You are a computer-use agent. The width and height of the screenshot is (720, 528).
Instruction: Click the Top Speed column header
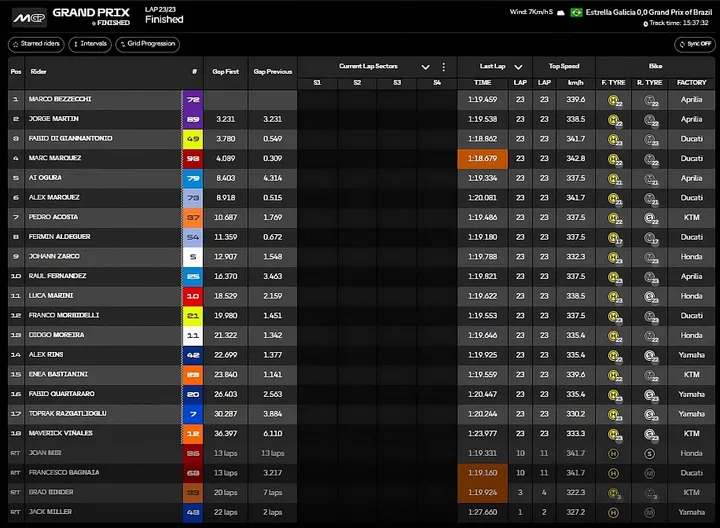tap(564, 66)
